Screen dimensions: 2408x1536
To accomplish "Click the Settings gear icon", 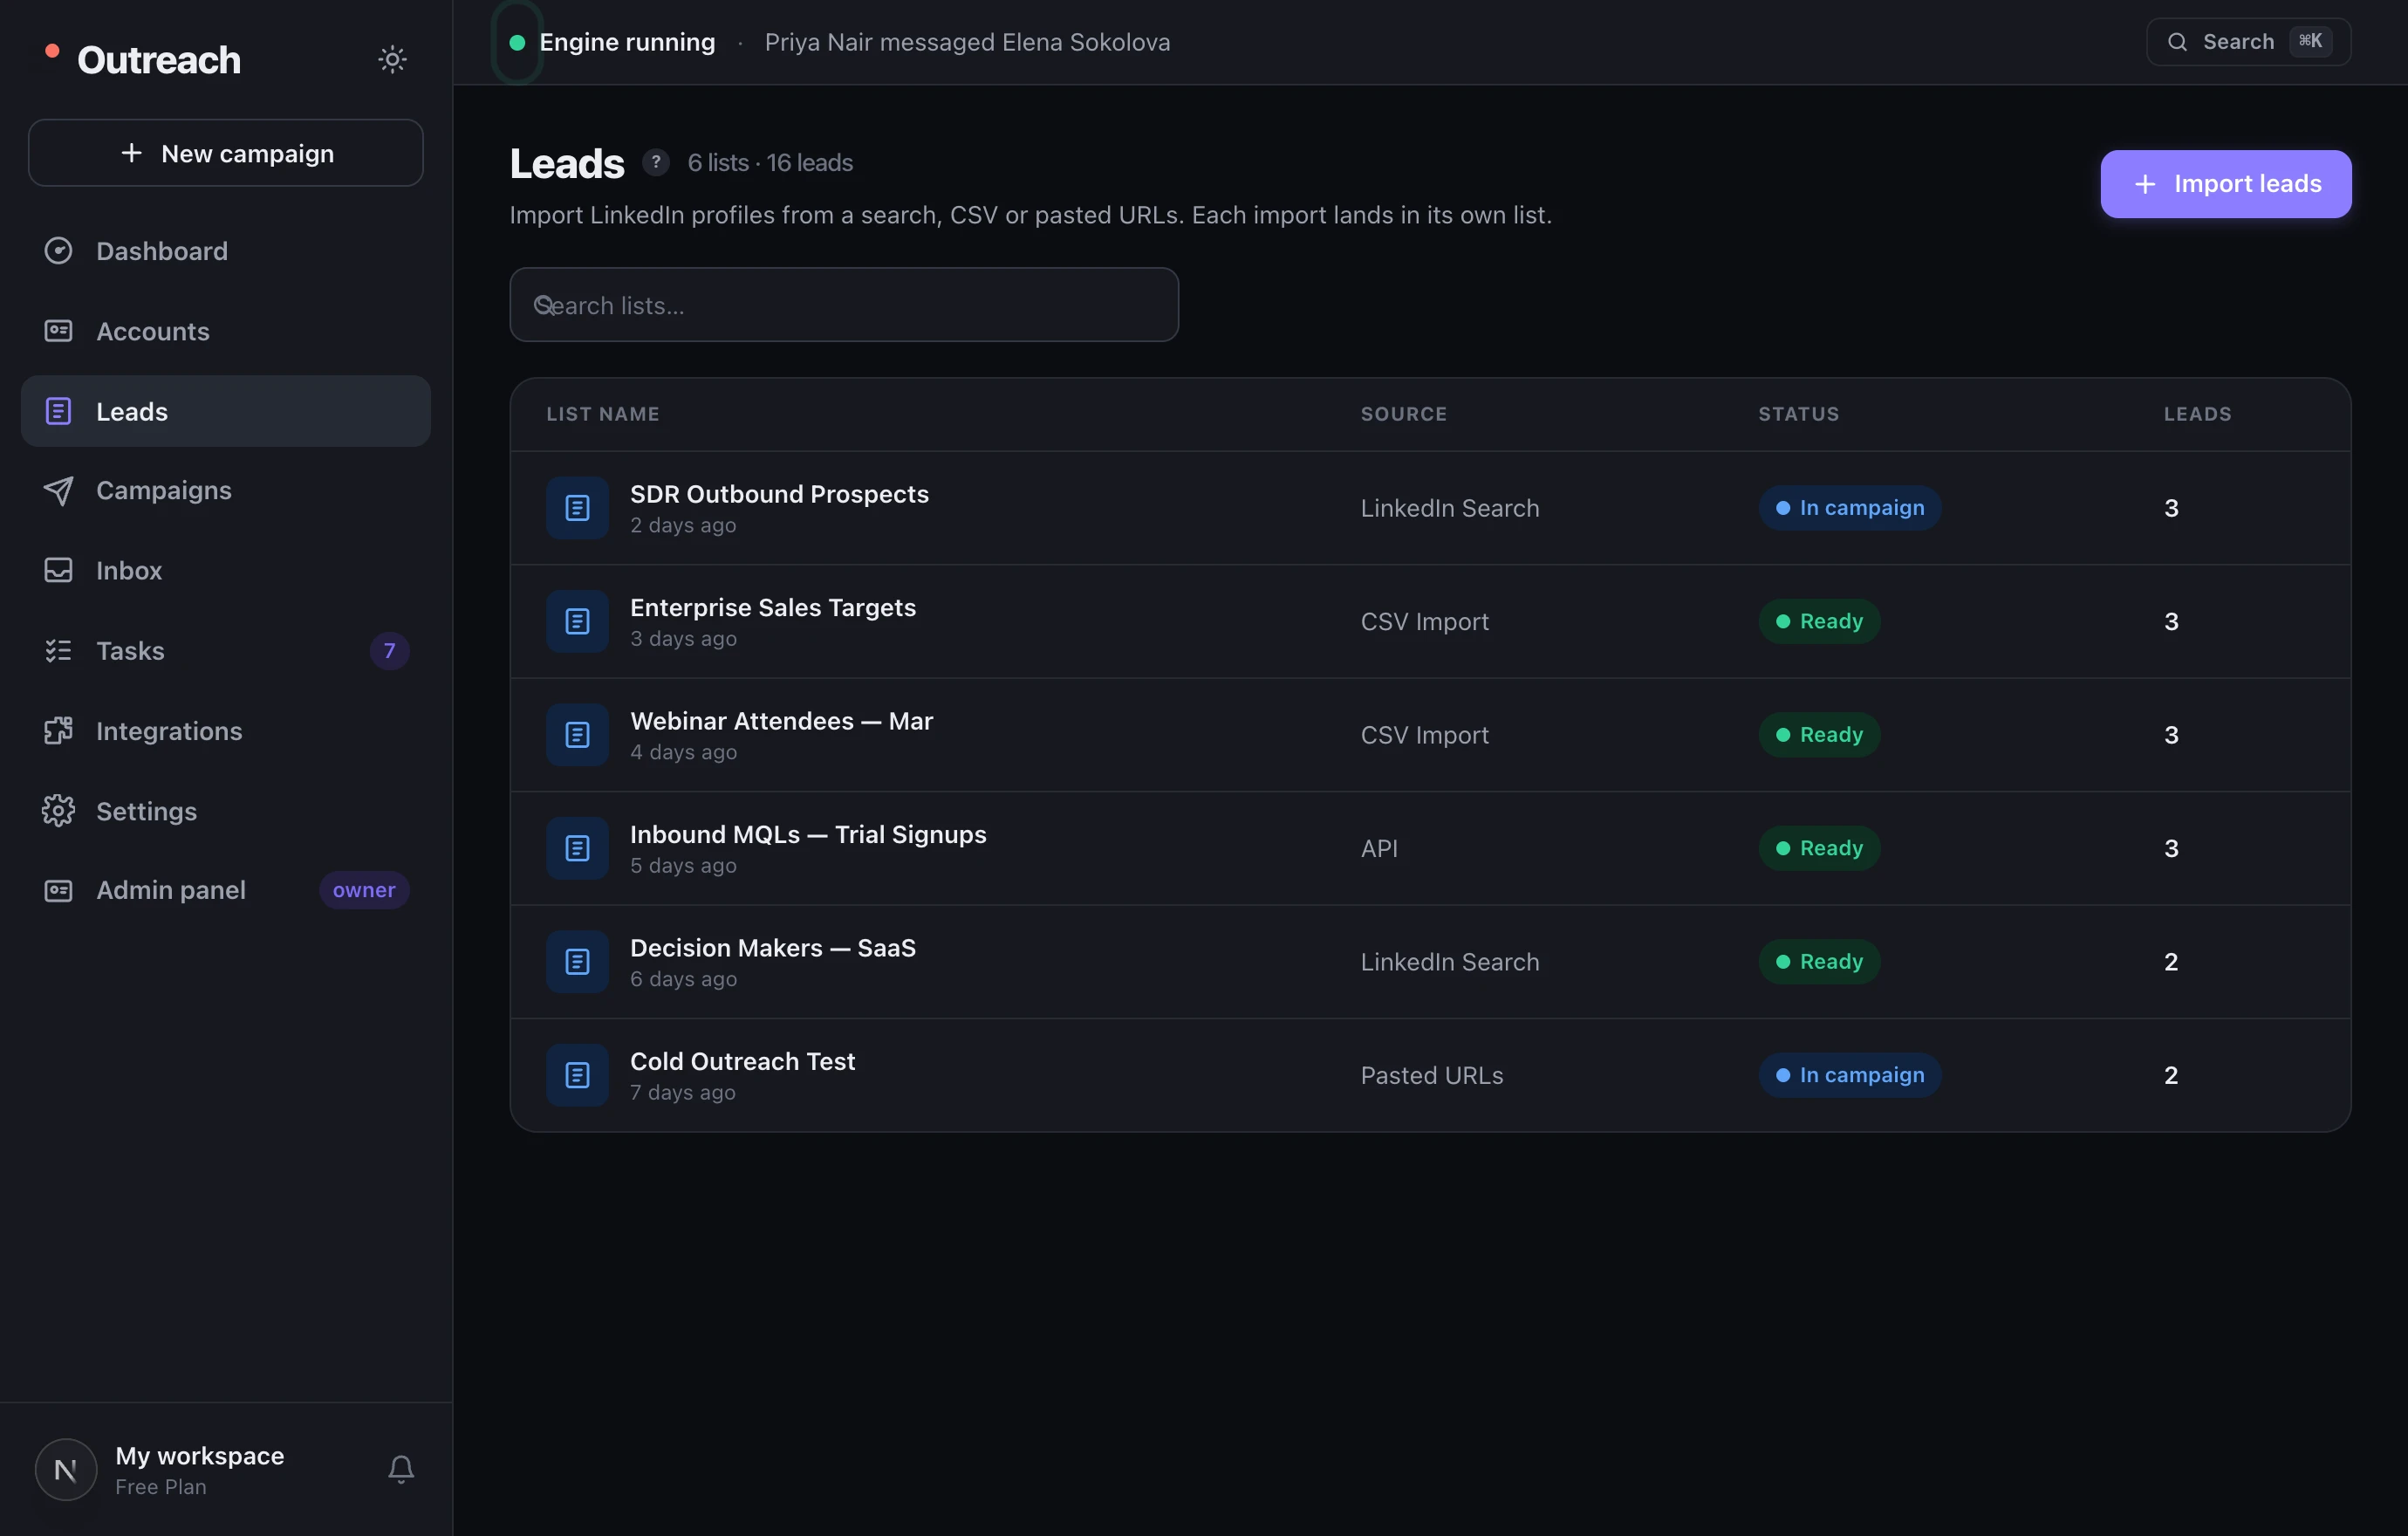I will (x=58, y=811).
